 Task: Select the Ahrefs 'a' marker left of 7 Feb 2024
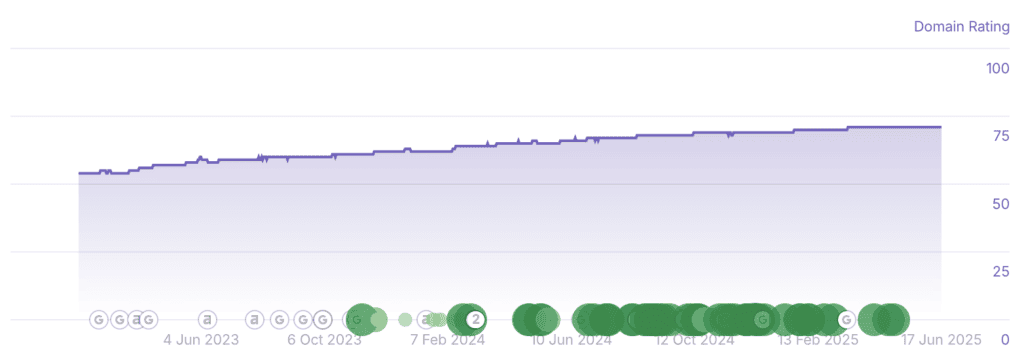[x=426, y=320]
